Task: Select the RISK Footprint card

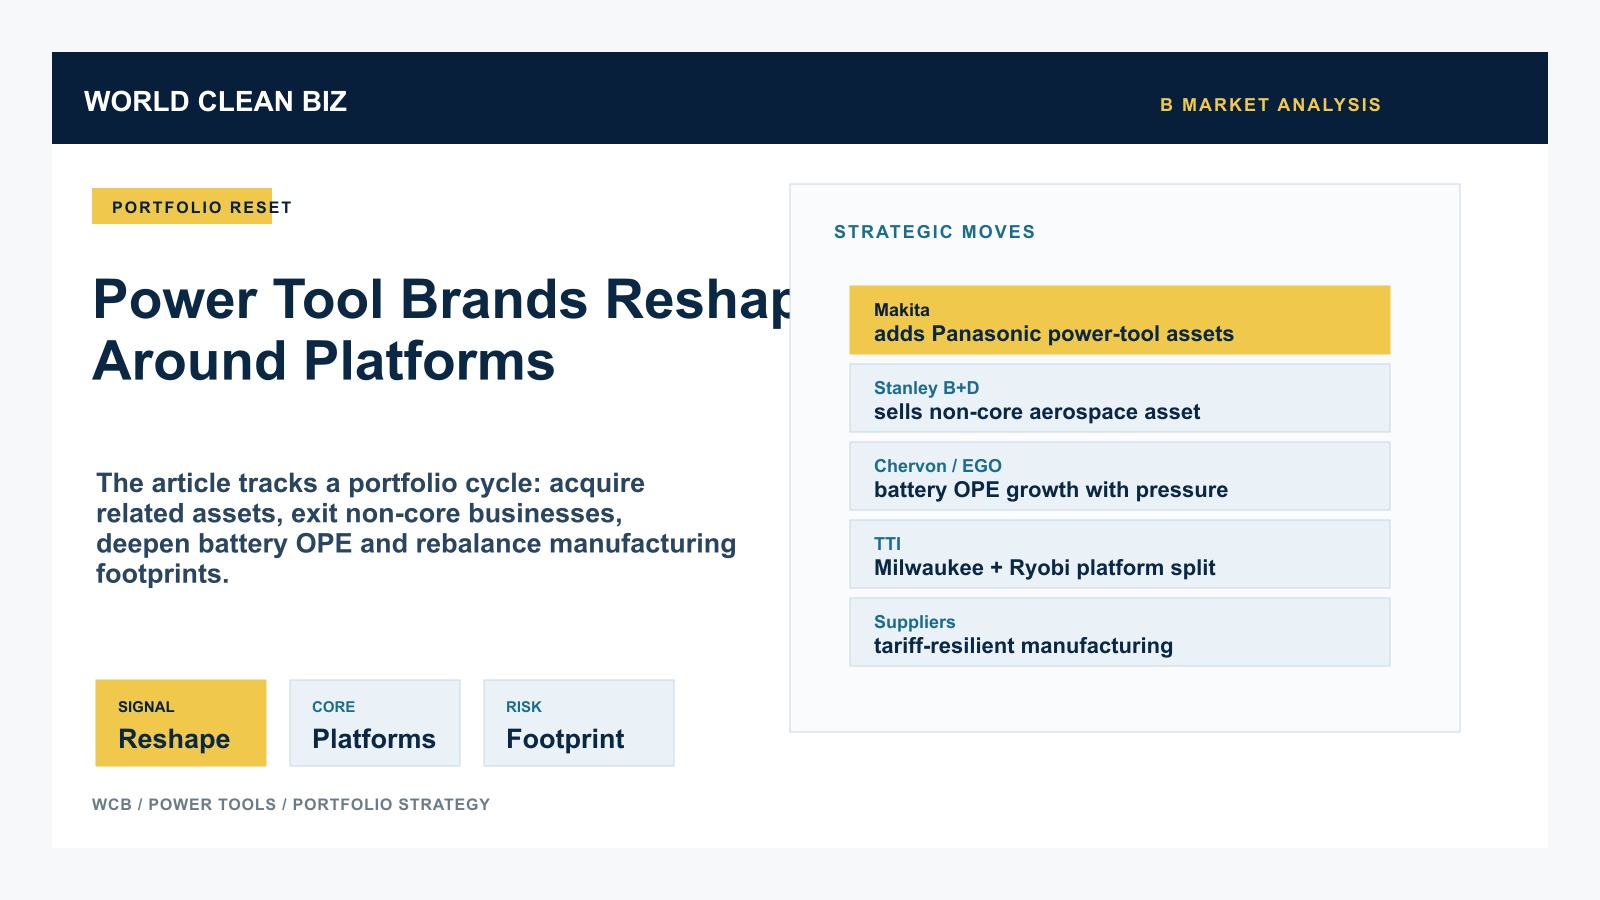Action: coord(579,723)
